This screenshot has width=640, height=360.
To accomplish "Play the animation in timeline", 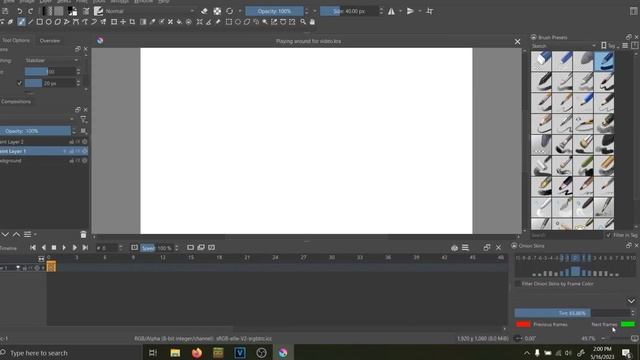I will (x=64, y=247).
